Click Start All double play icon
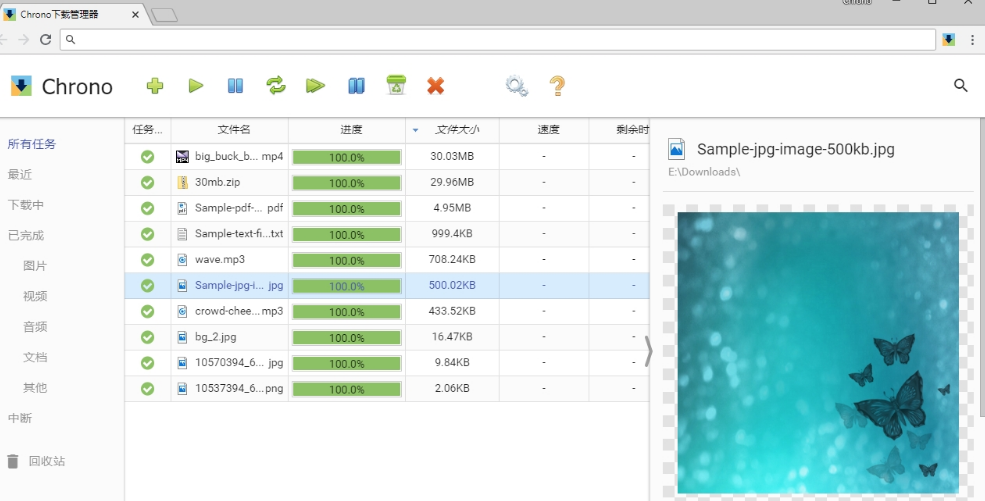 [x=315, y=85]
